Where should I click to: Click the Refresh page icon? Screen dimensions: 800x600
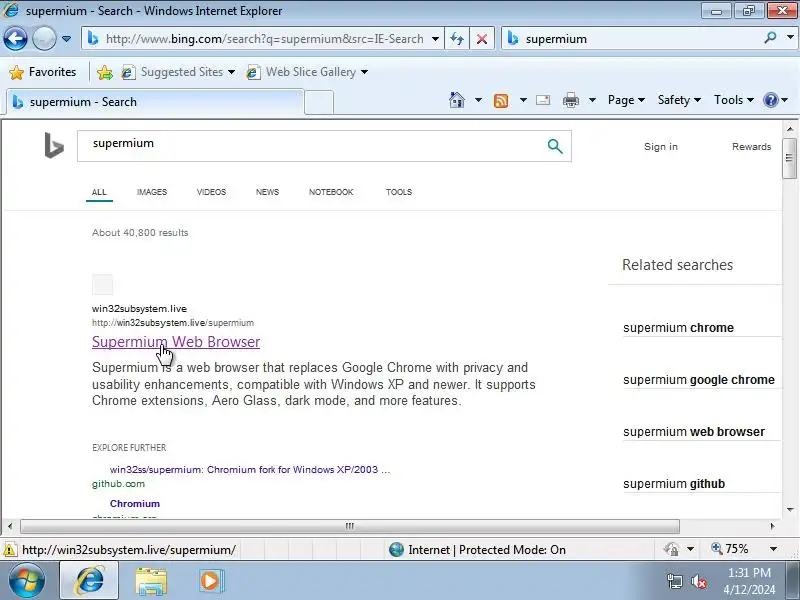tap(457, 39)
